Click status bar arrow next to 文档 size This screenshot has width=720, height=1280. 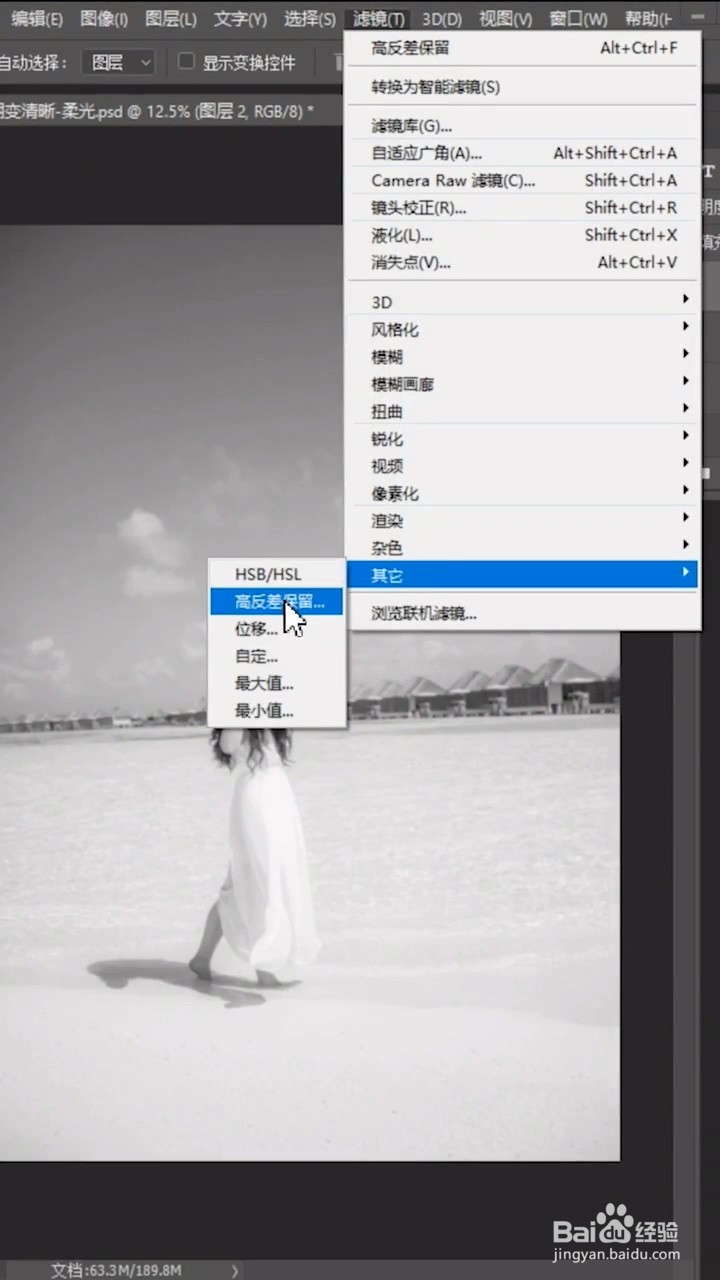235,1270
